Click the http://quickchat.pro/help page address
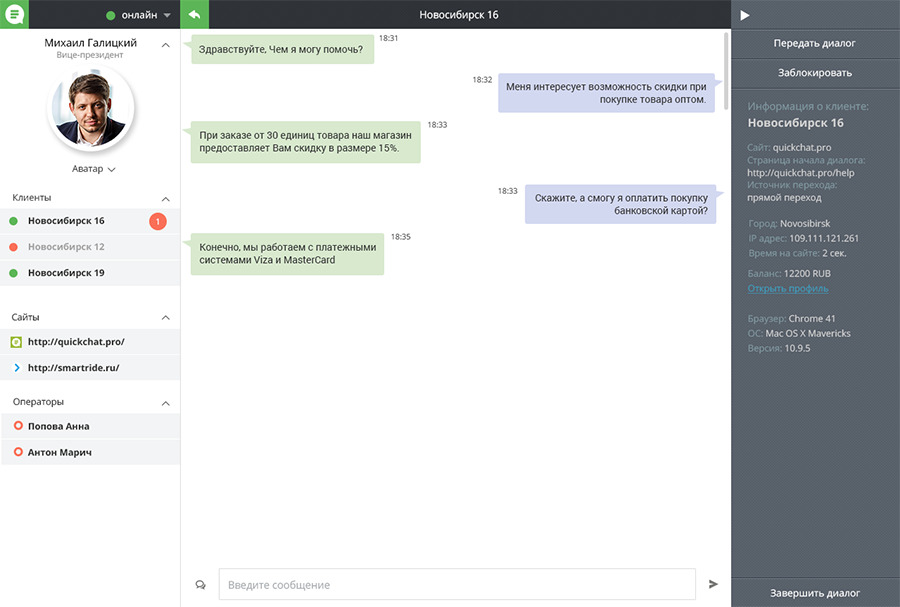 pyautogui.click(x=801, y=173)
